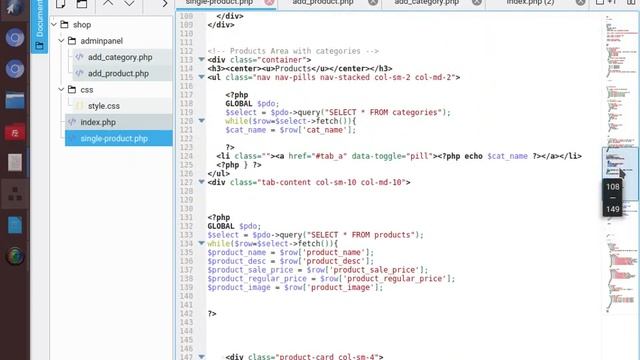Click the folder icon under Documents side tab
Viewport: 640px width, 360px height.
(x=39, y=46)
